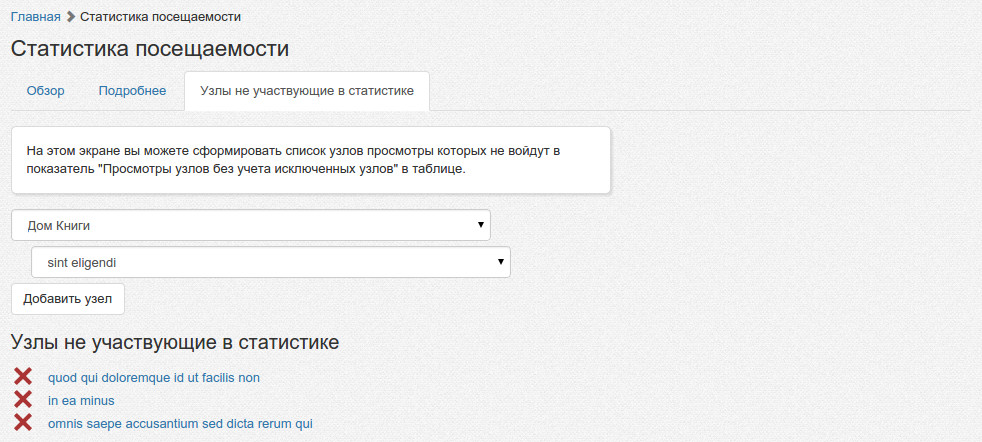The width and height of the screenshot is (982, 442).
Task: Click the red X beside "in ea minus"
Action: 23,400
